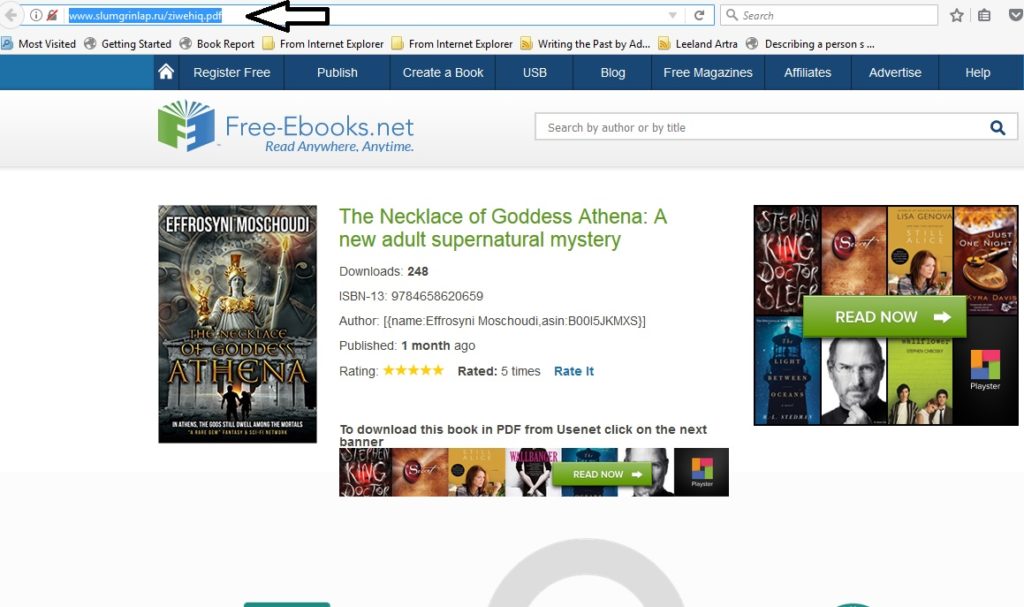Go back using the browser back arrow
The width and height of the screenshot is (1024, 607).
click(x=11, y=15)
